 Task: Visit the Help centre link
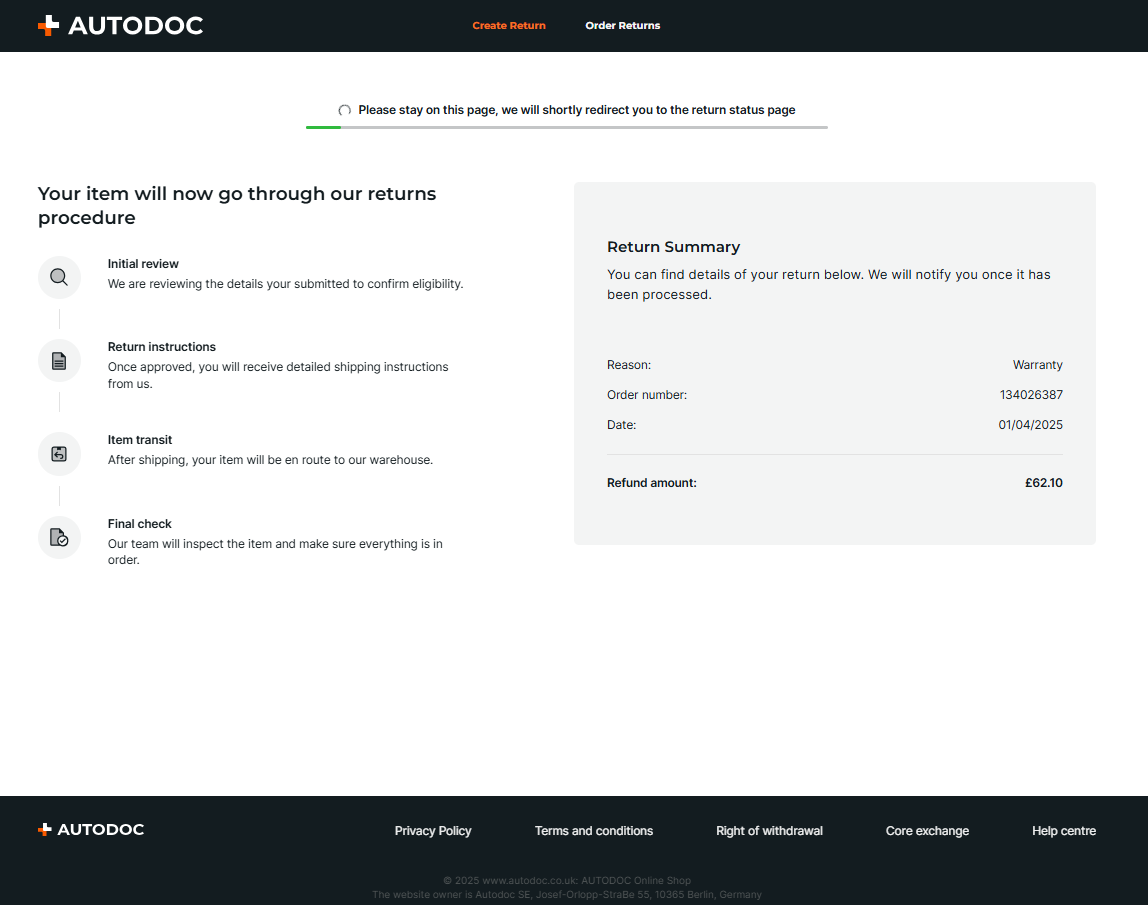point(1064,831)
